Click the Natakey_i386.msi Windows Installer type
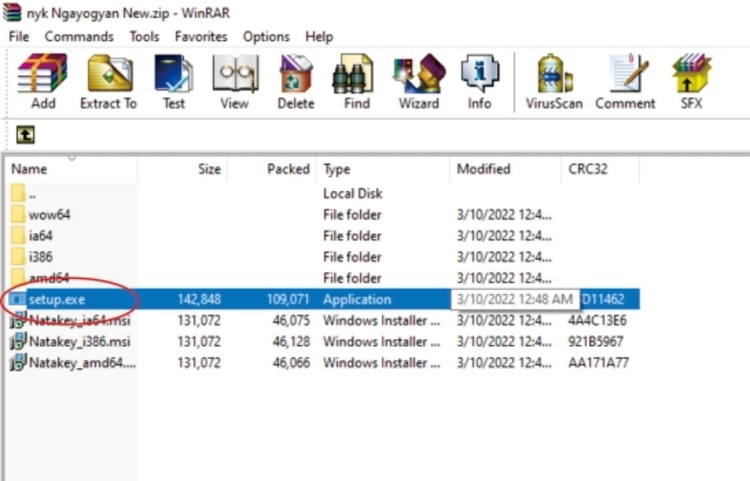750x481 pixels. tap(381, 341)
